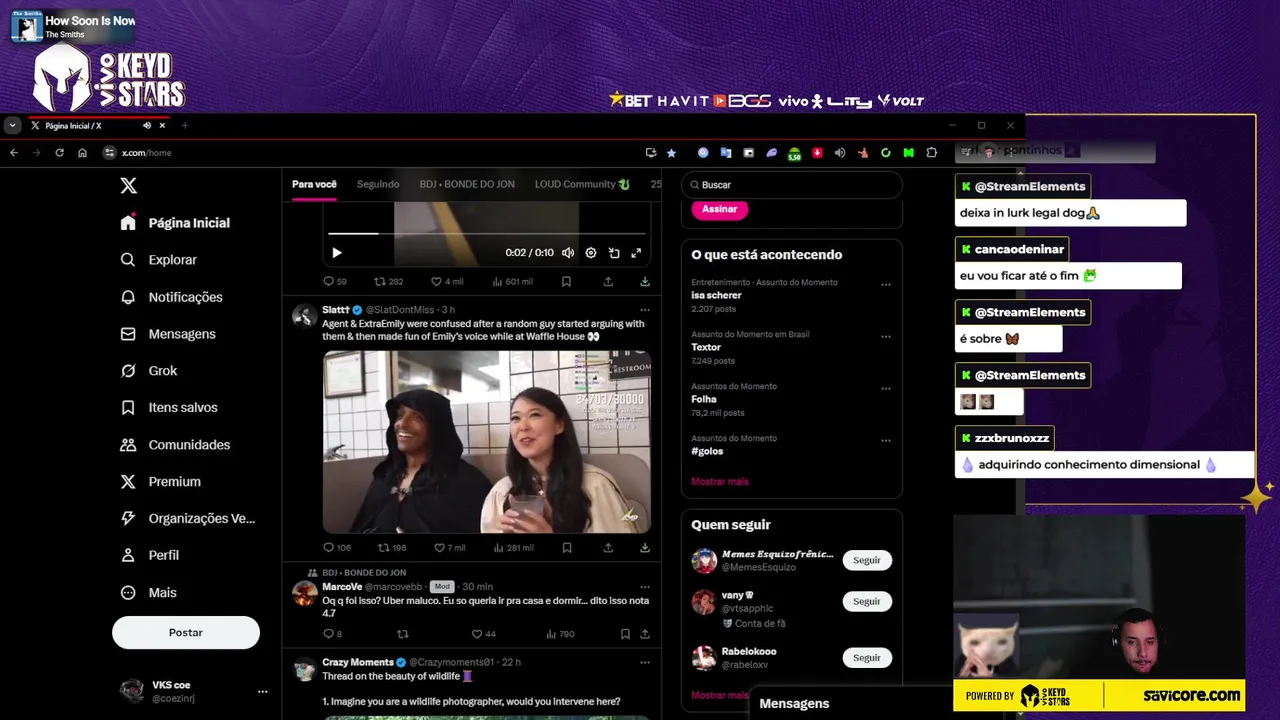Open the Waffle House video thumbnail

[487, 441]
